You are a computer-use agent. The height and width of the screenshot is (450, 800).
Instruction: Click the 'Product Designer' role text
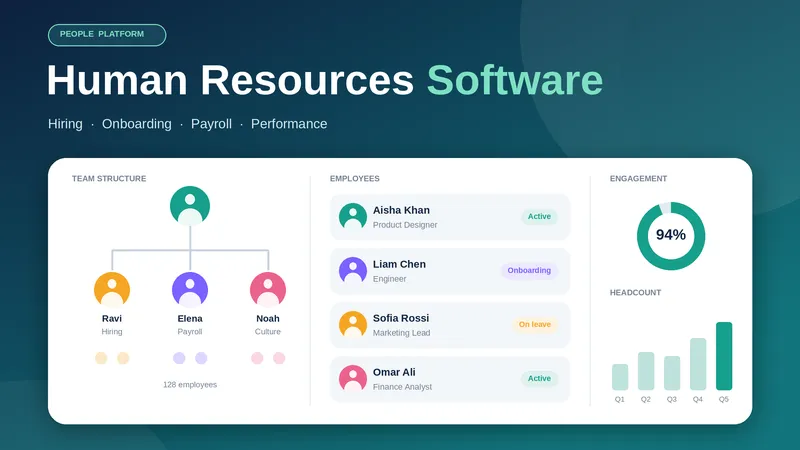tap(405, 225)
